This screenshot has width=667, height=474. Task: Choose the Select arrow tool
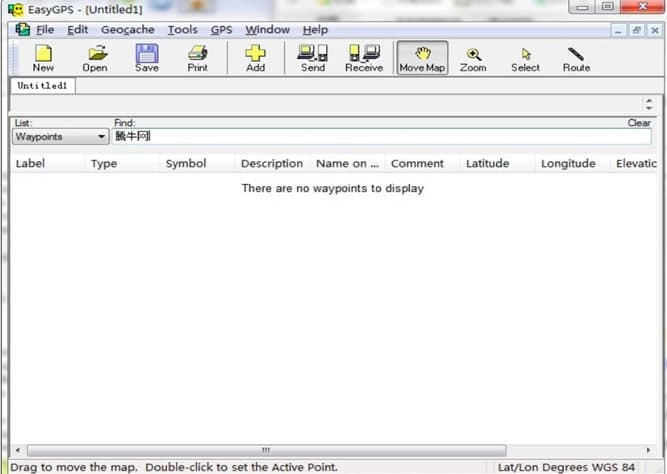(x=525, y=58)
